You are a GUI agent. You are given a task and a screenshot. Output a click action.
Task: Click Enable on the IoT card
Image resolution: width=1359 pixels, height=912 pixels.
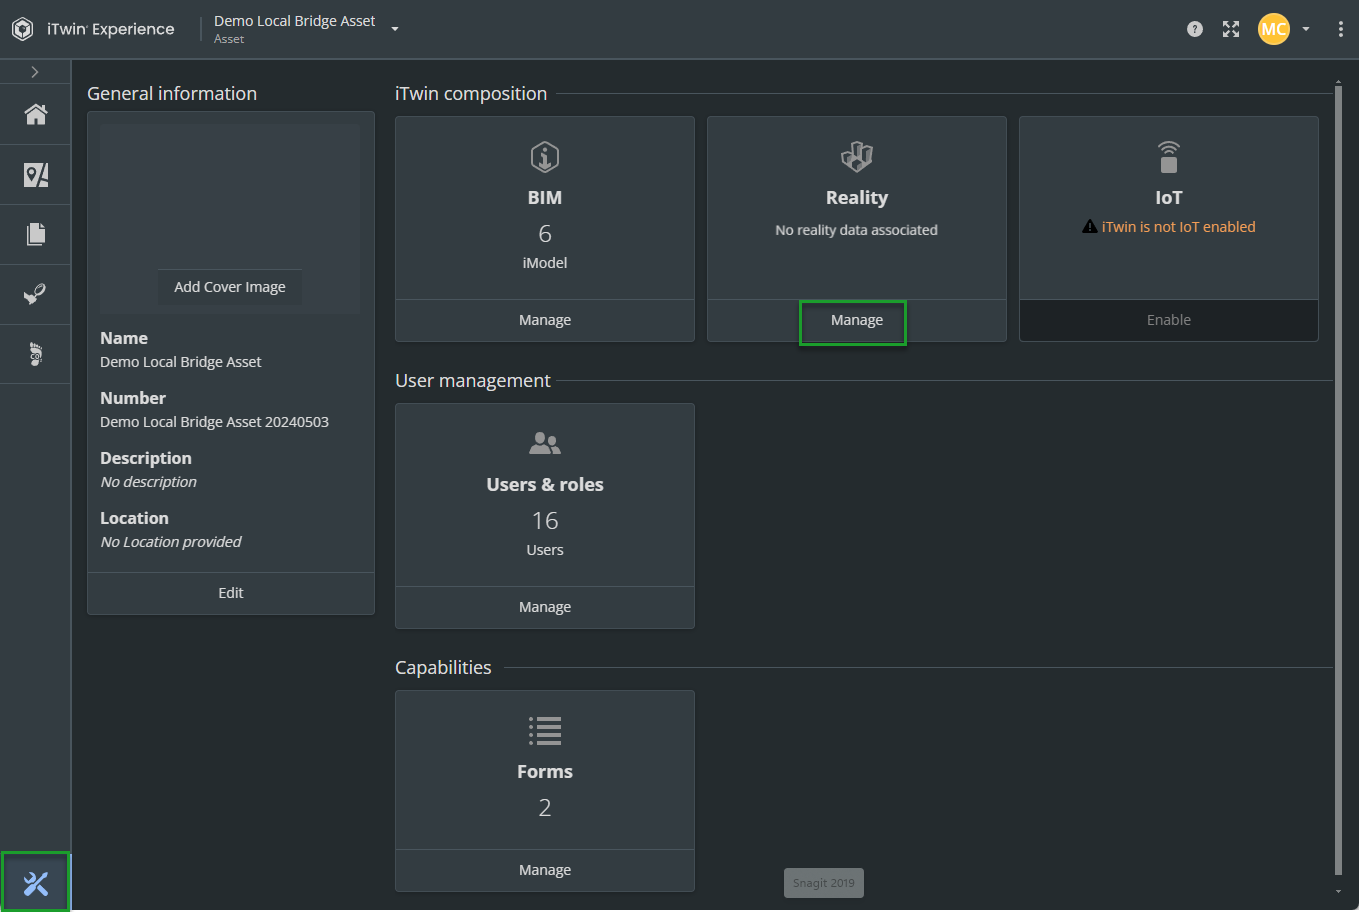coord(1169,320)
